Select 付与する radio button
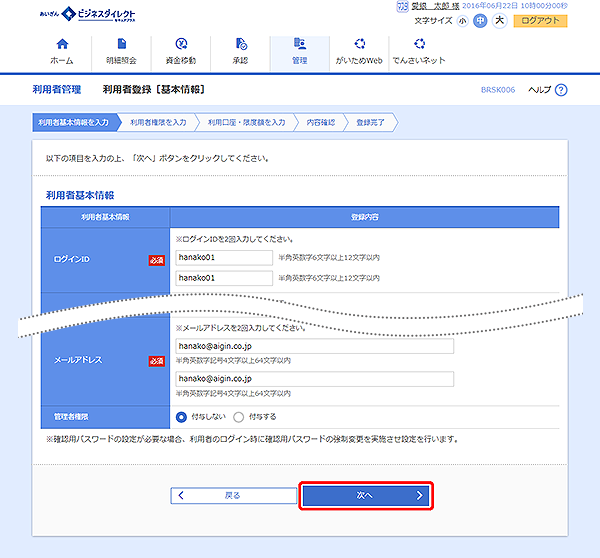The height and width of the screenshot is (558, 600). click(238, 417)
